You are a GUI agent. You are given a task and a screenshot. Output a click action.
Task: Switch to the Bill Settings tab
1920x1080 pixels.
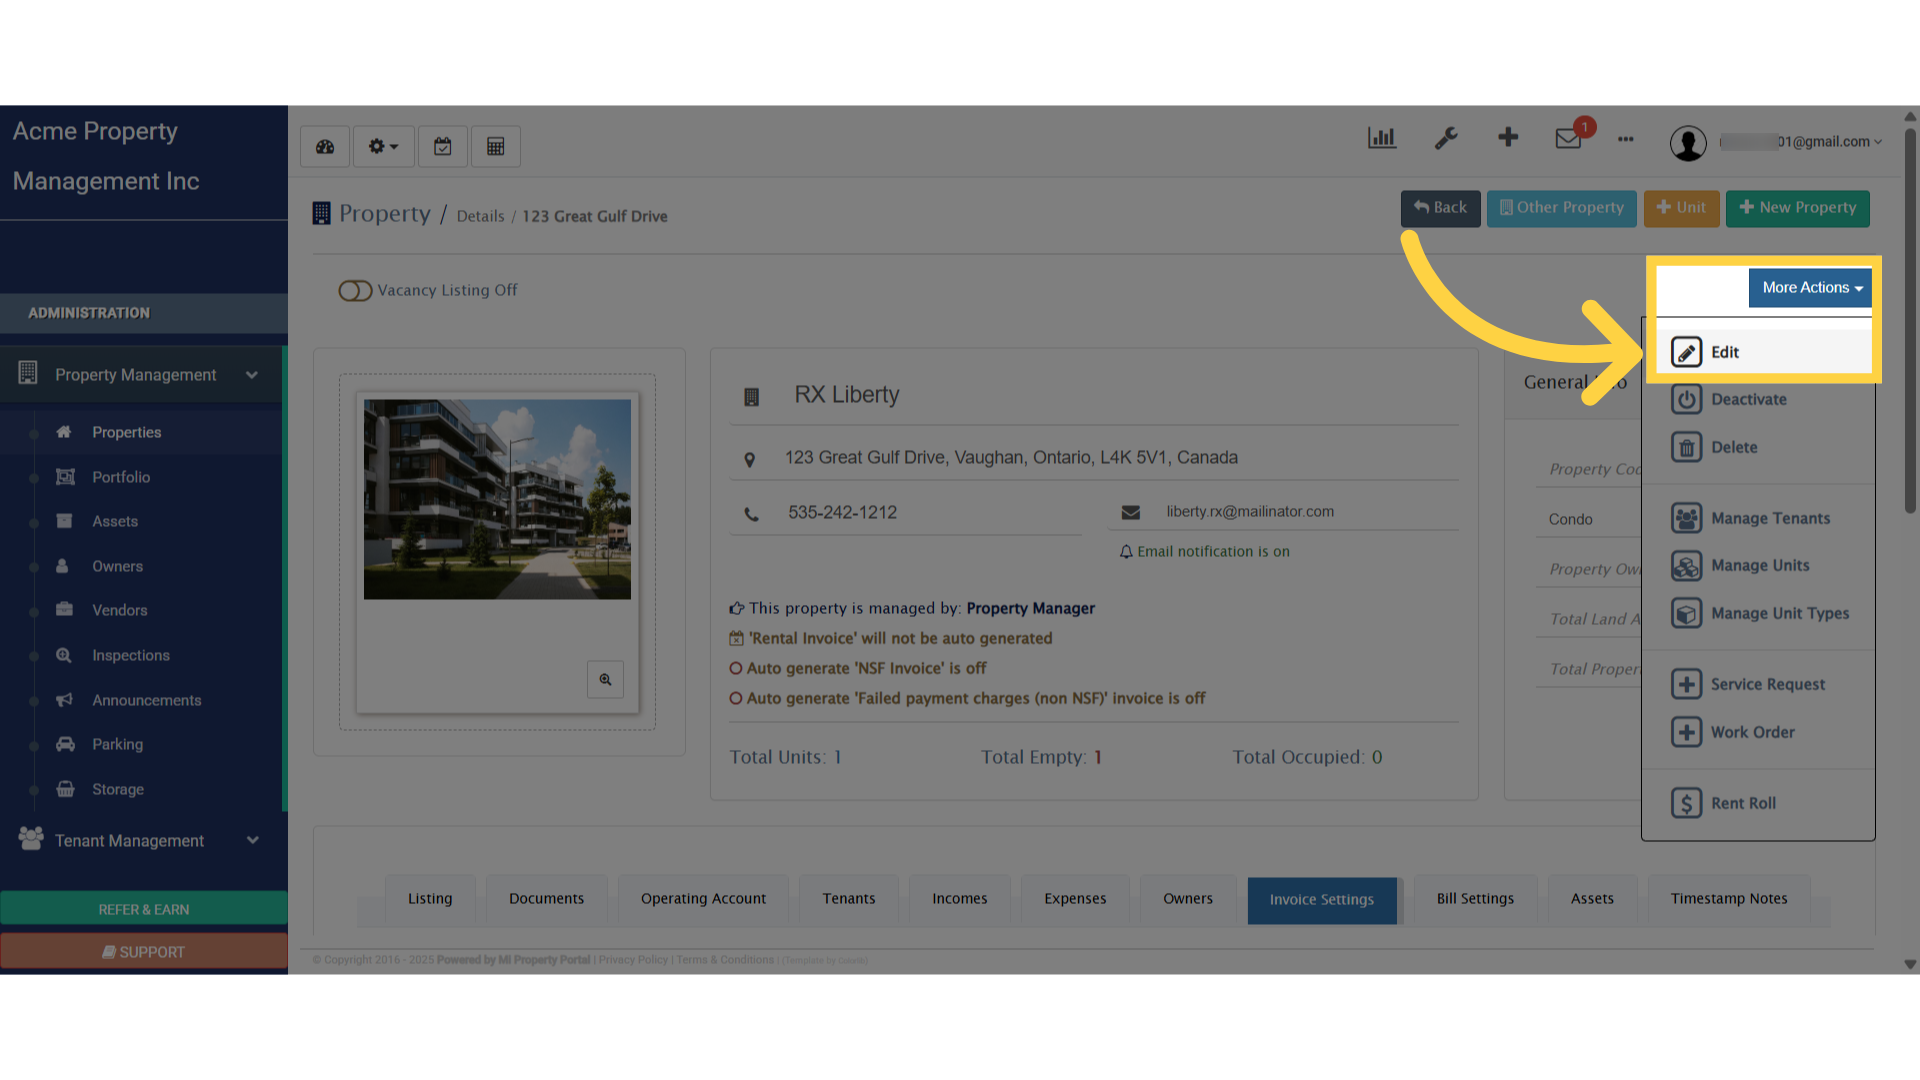coord(1475,898)
